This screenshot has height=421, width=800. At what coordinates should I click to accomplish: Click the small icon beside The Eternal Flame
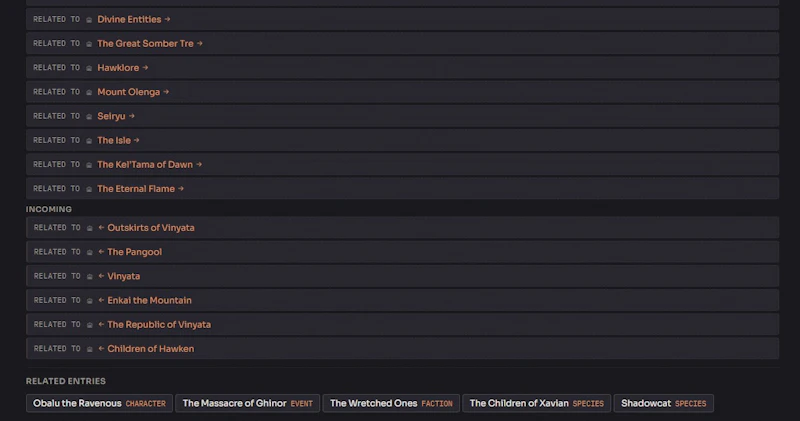click(x=89, y=189)
